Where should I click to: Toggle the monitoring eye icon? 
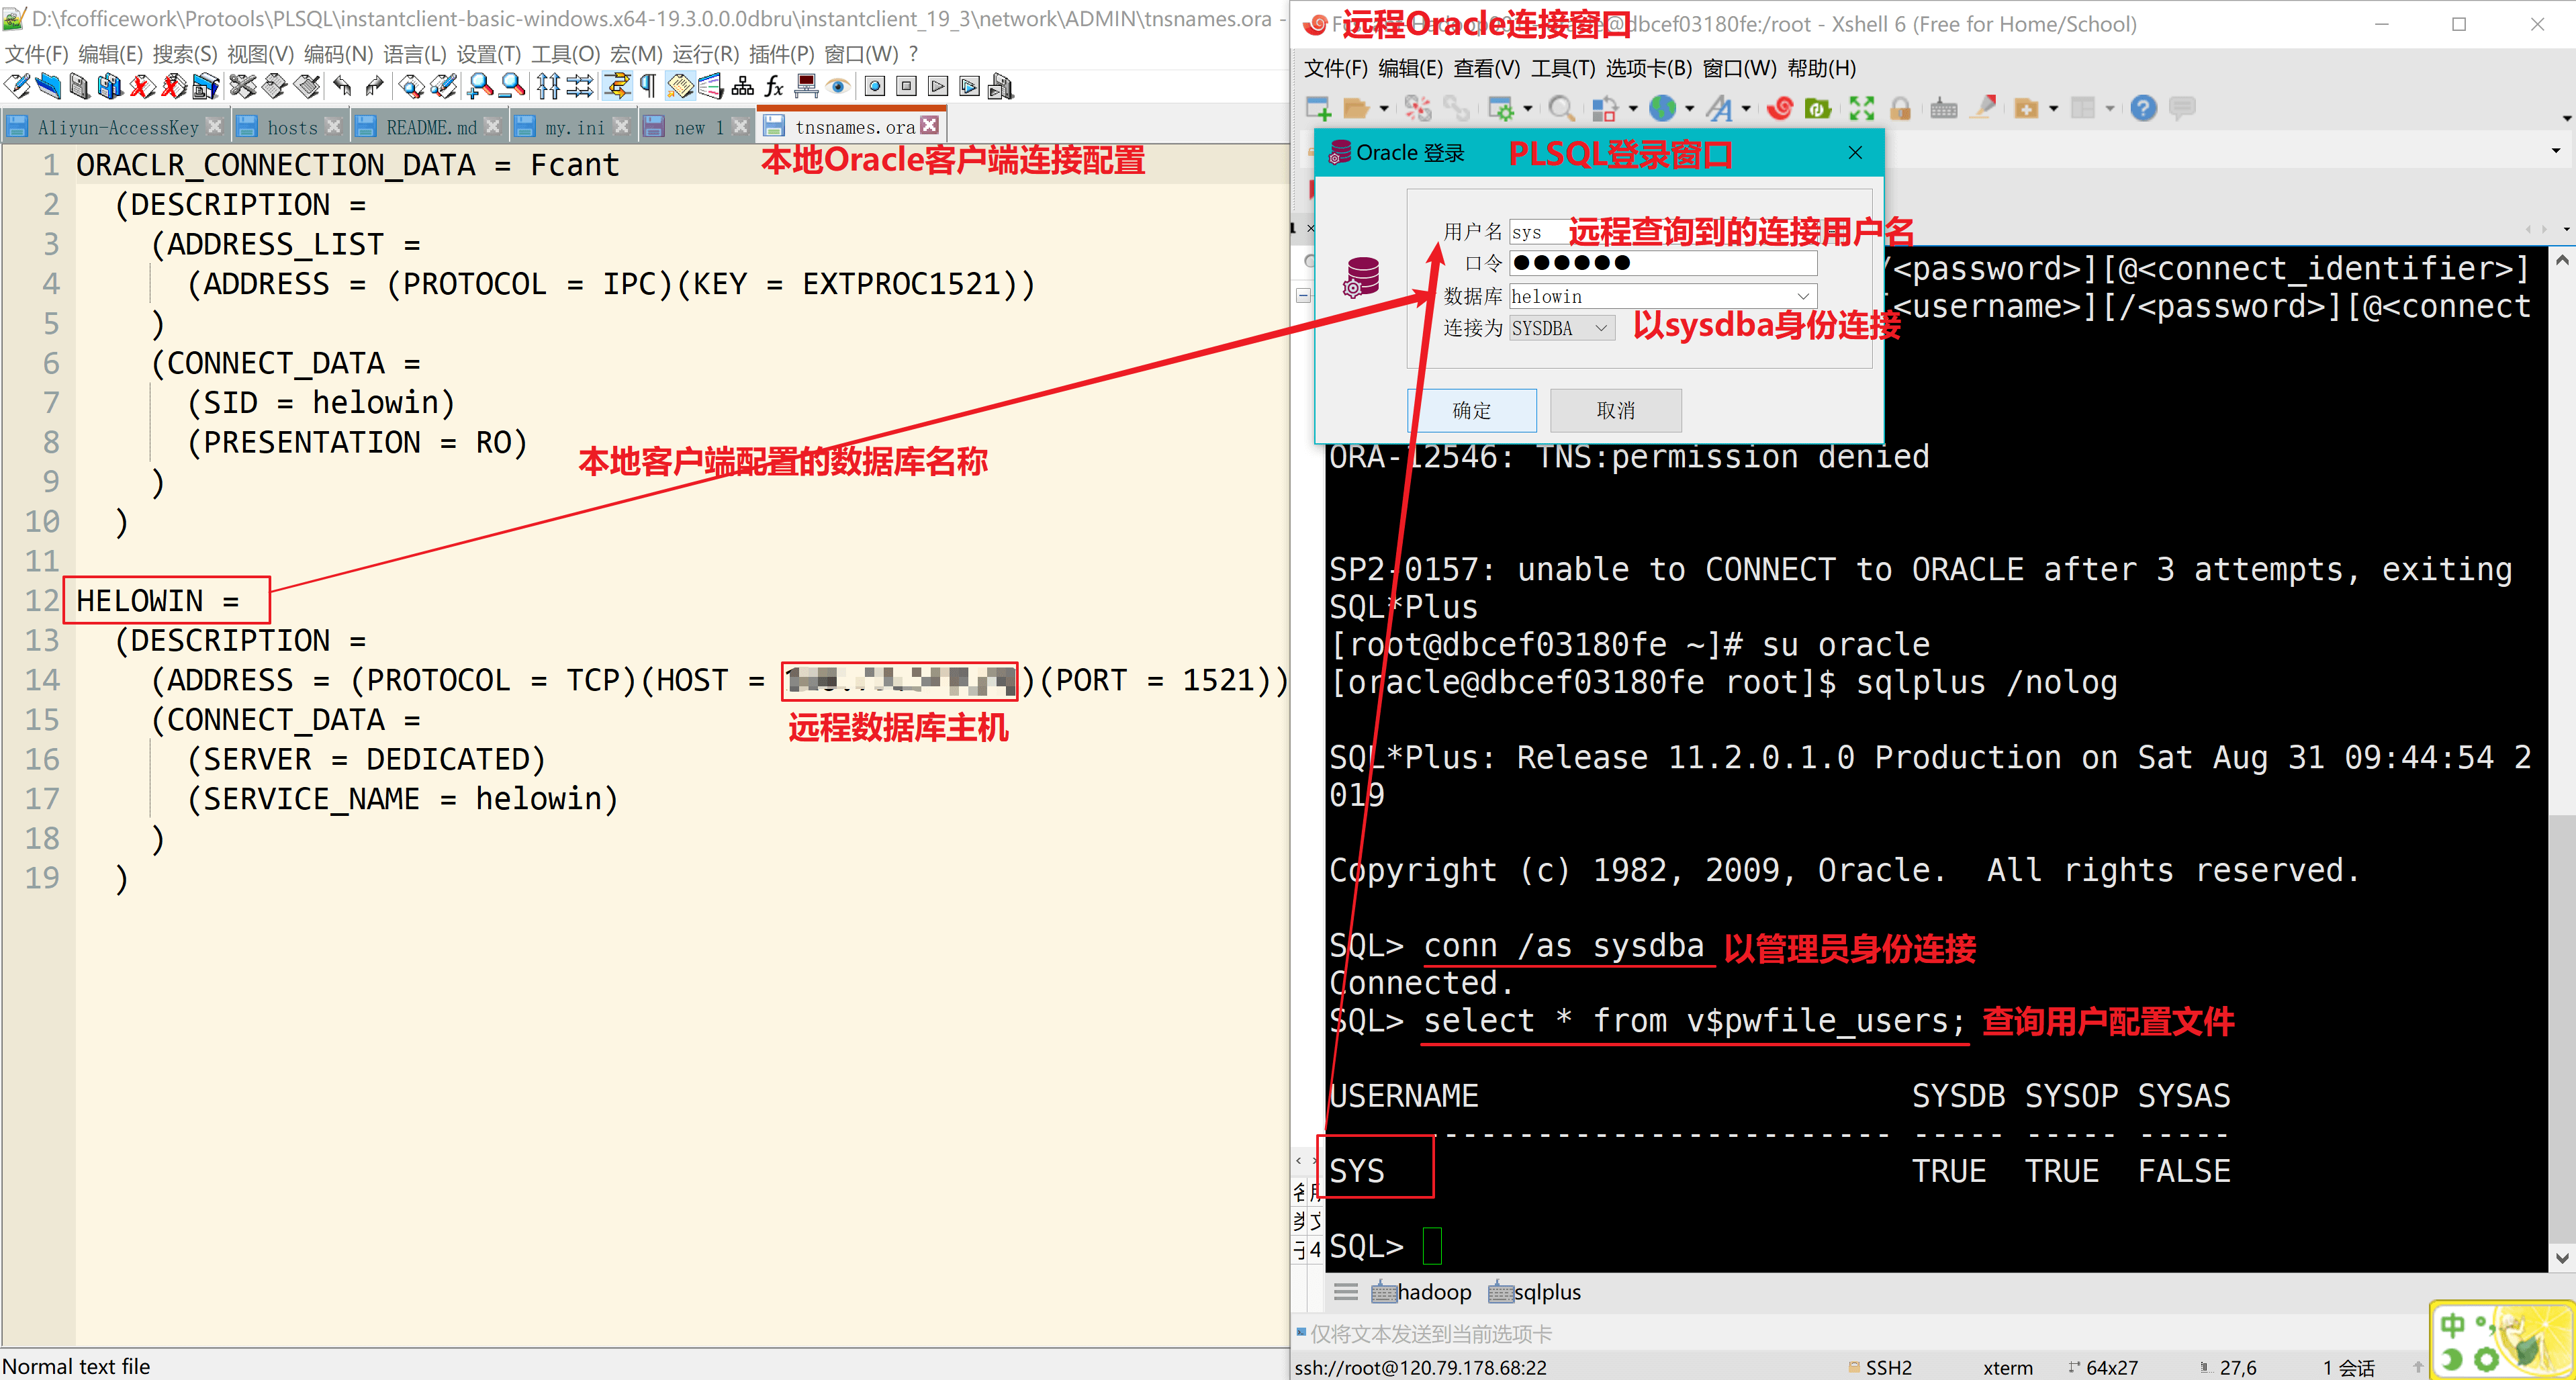point(838,87)
